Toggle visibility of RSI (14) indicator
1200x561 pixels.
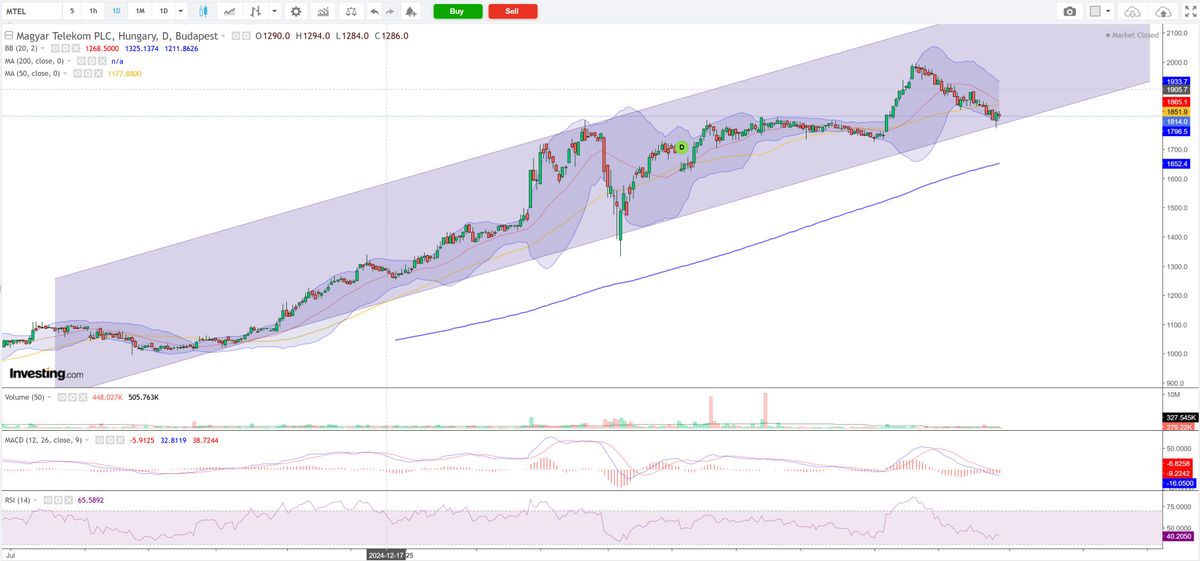[47, 500]
